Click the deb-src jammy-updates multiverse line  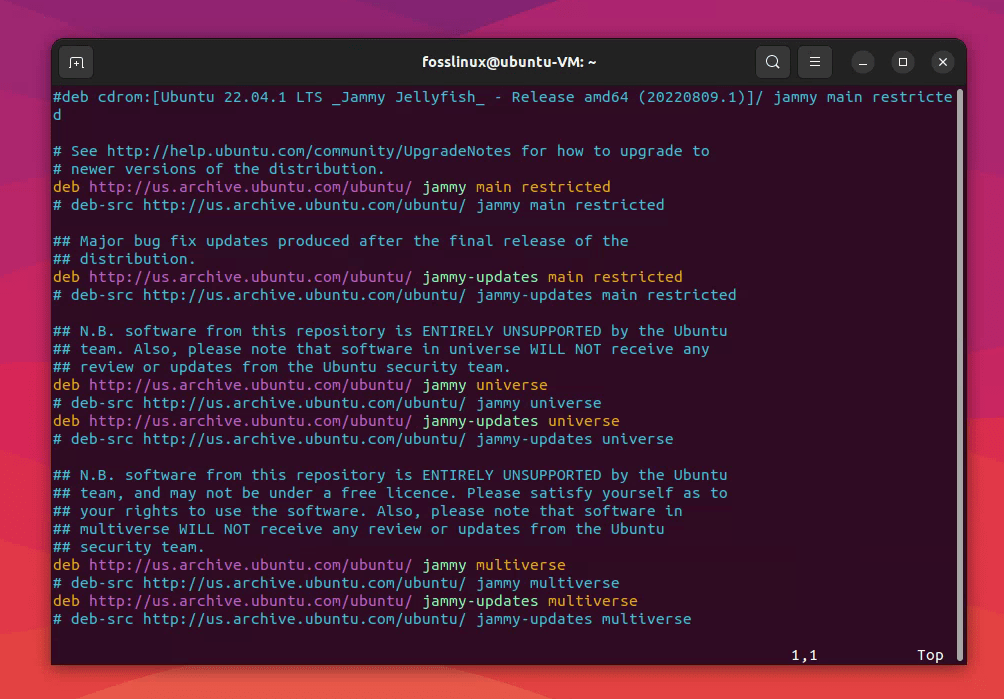[372, 619]
